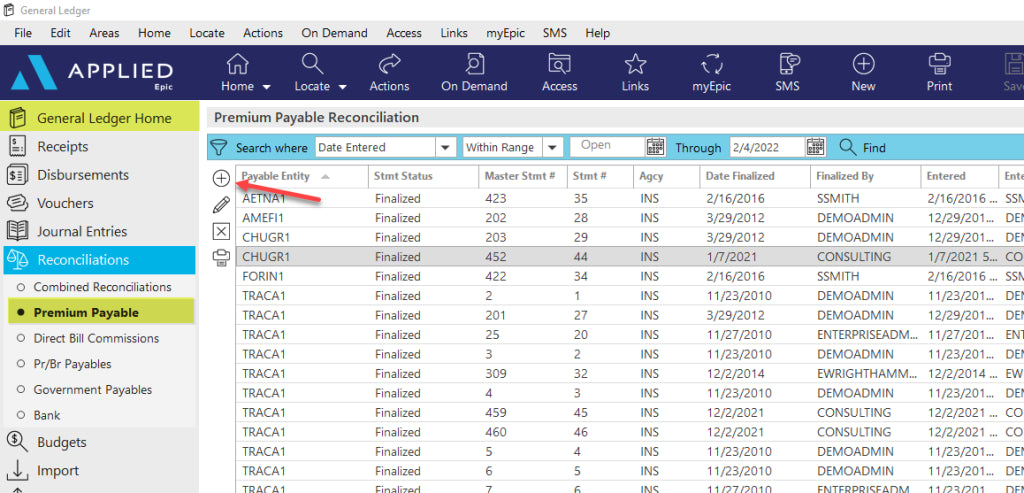1024x493 pixels.
Task: Click the printer icon beside the list
Action: [x=221, y=258]
